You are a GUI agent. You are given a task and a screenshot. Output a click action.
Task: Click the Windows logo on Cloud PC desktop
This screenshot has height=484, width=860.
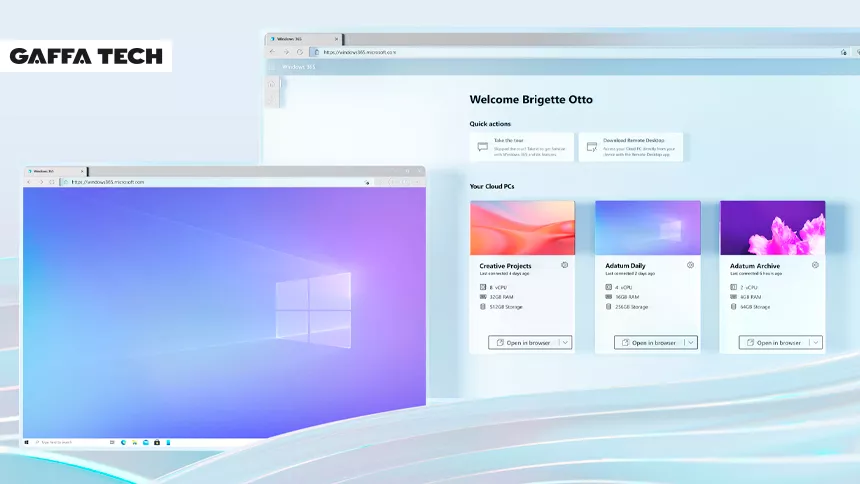point(313,310)
